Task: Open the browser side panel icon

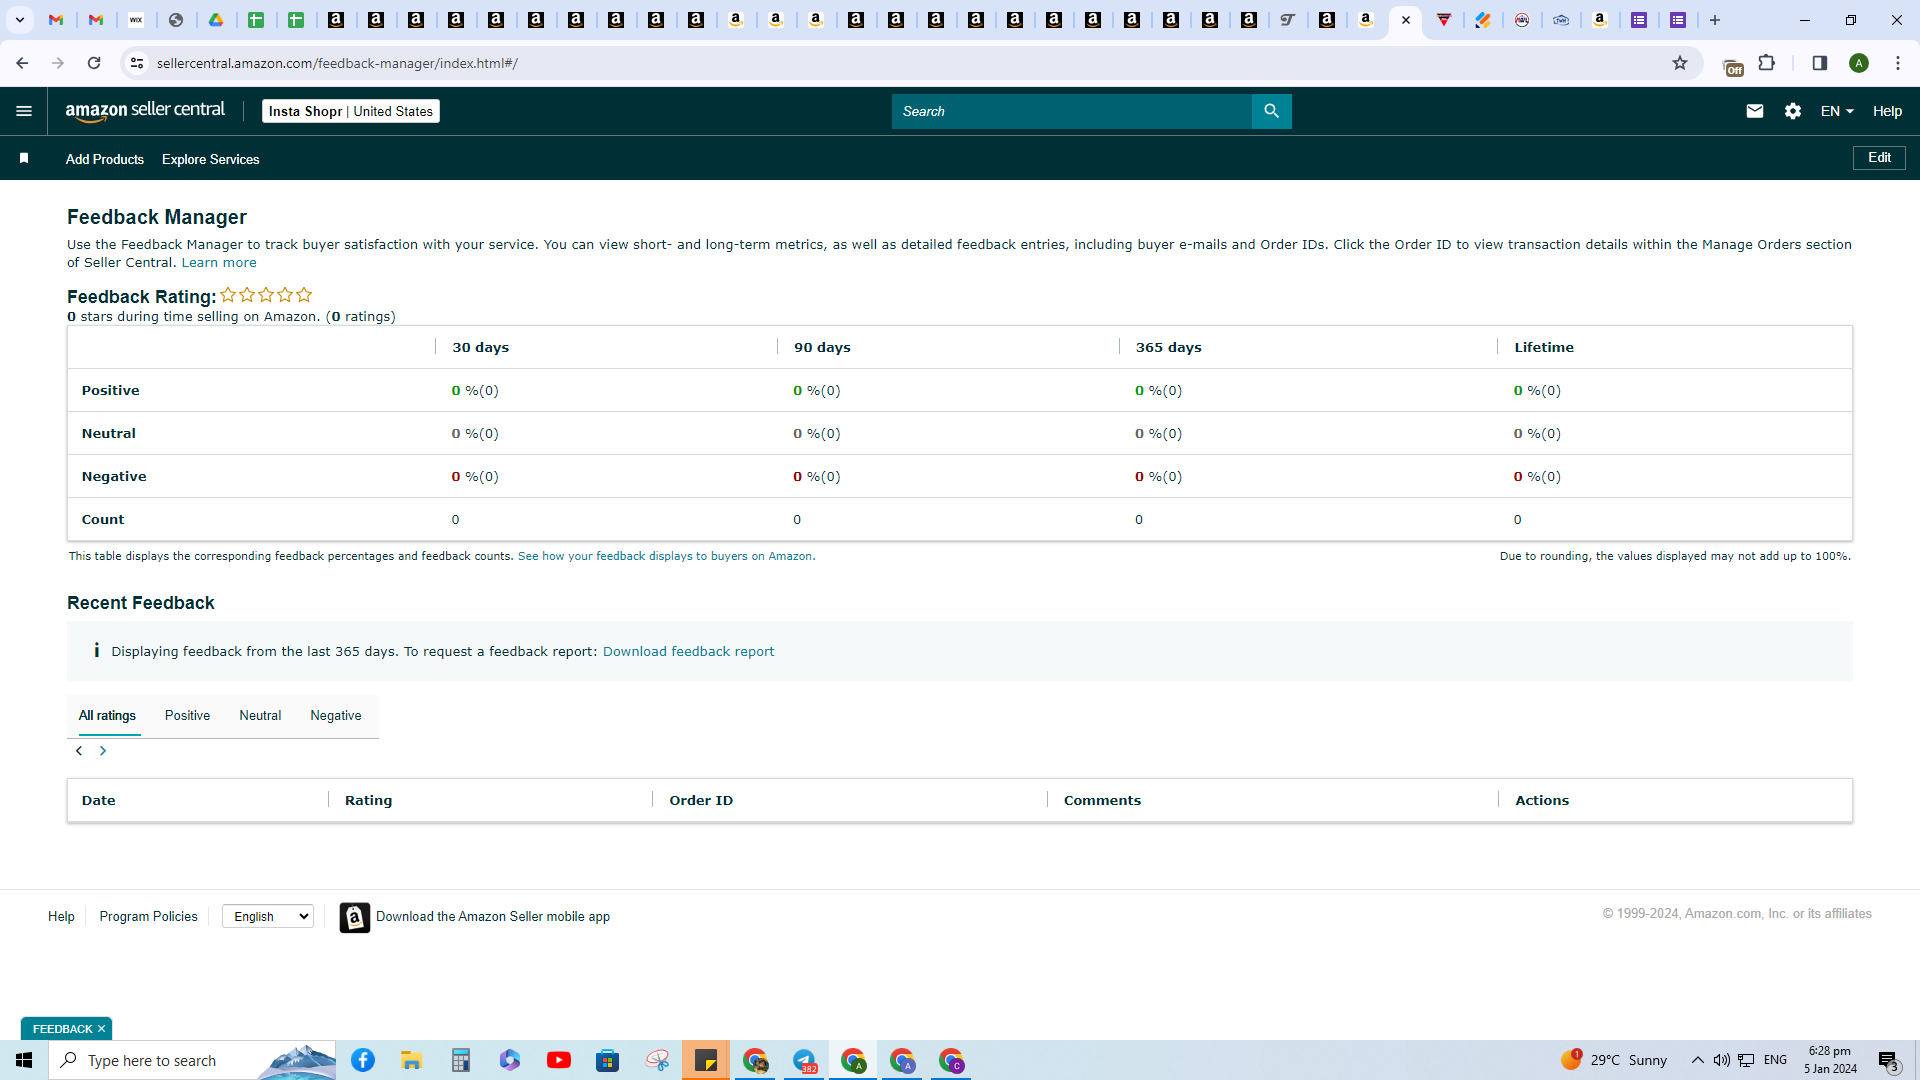Action: [x=1820, y=63]
